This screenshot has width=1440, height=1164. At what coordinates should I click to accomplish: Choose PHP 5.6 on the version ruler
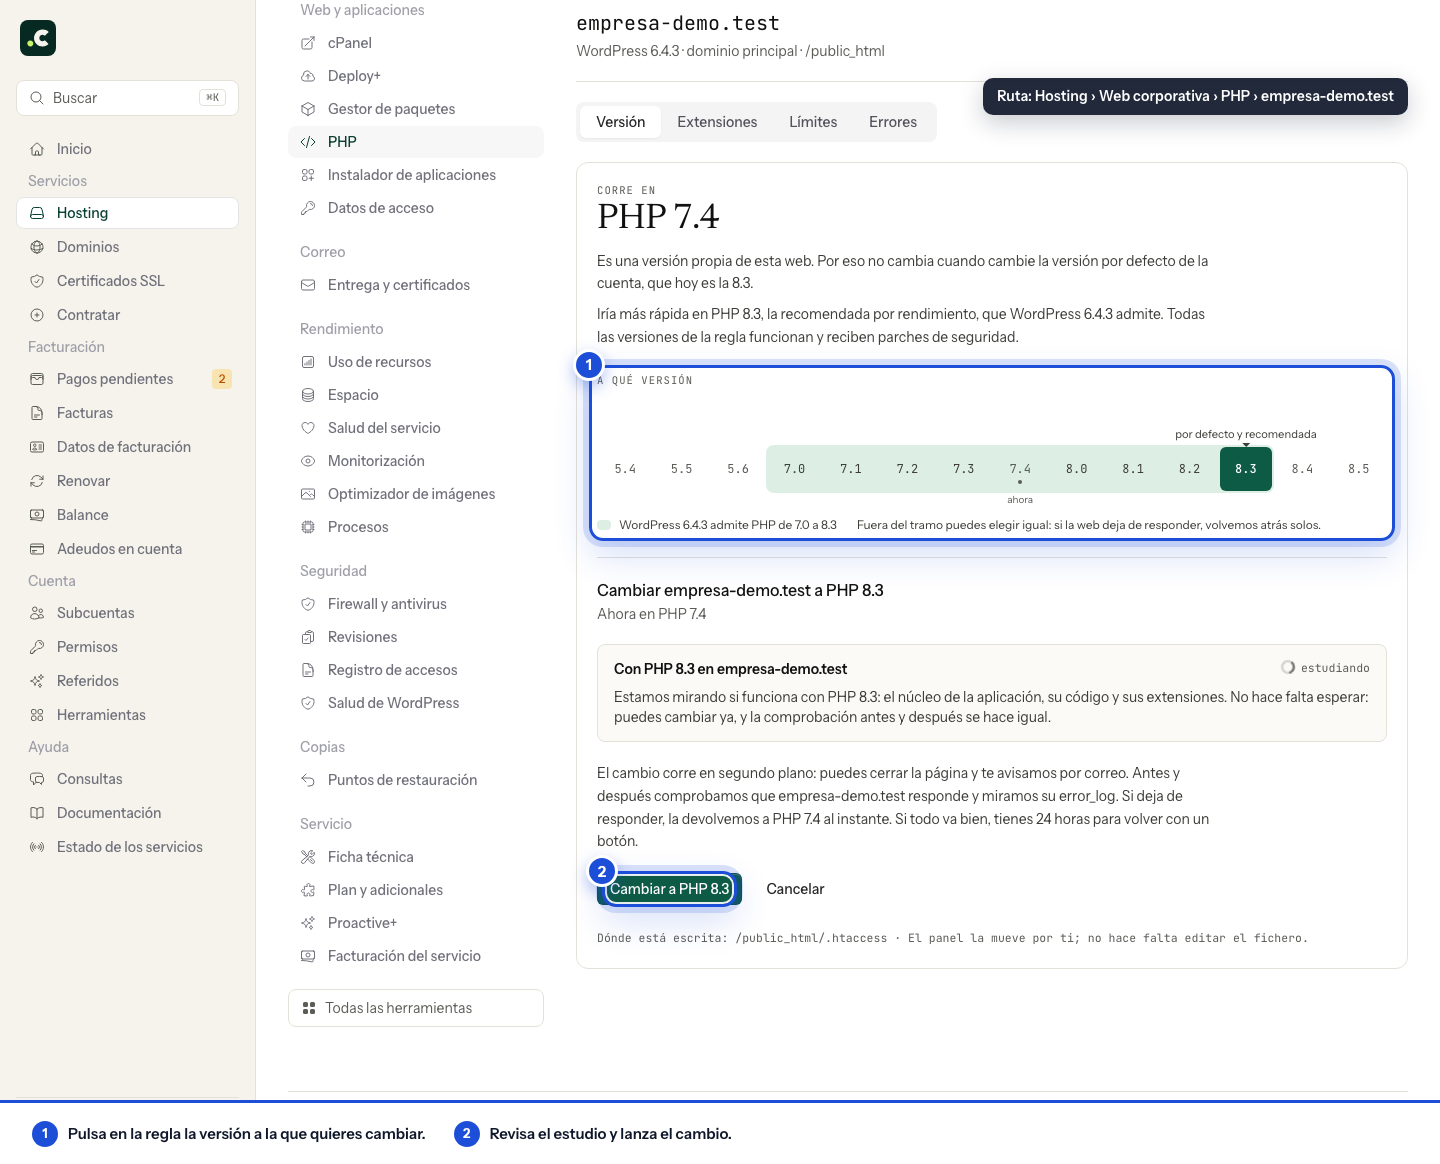[738, 468]
